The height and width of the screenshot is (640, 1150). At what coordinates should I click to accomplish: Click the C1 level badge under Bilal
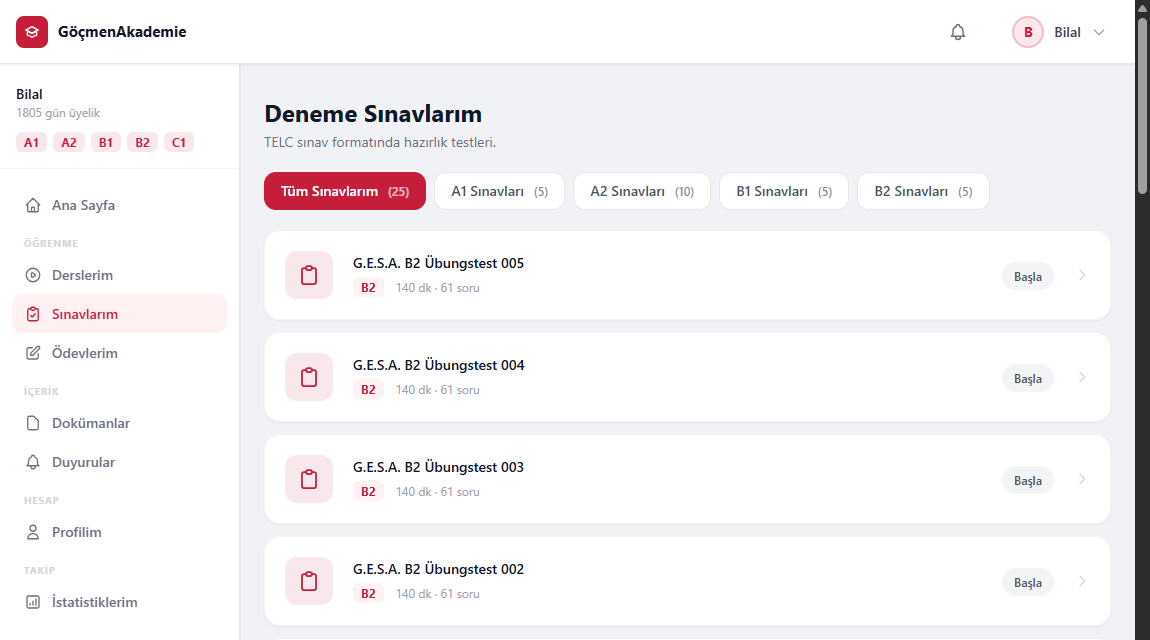coord(179,142)
